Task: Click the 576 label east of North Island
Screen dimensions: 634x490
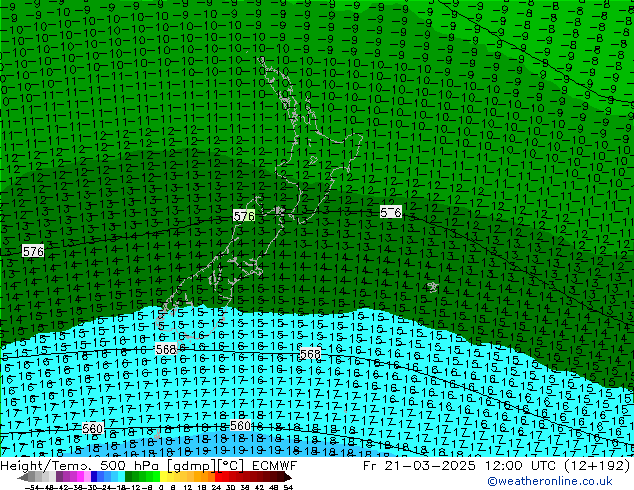Action: click(391, 212)
